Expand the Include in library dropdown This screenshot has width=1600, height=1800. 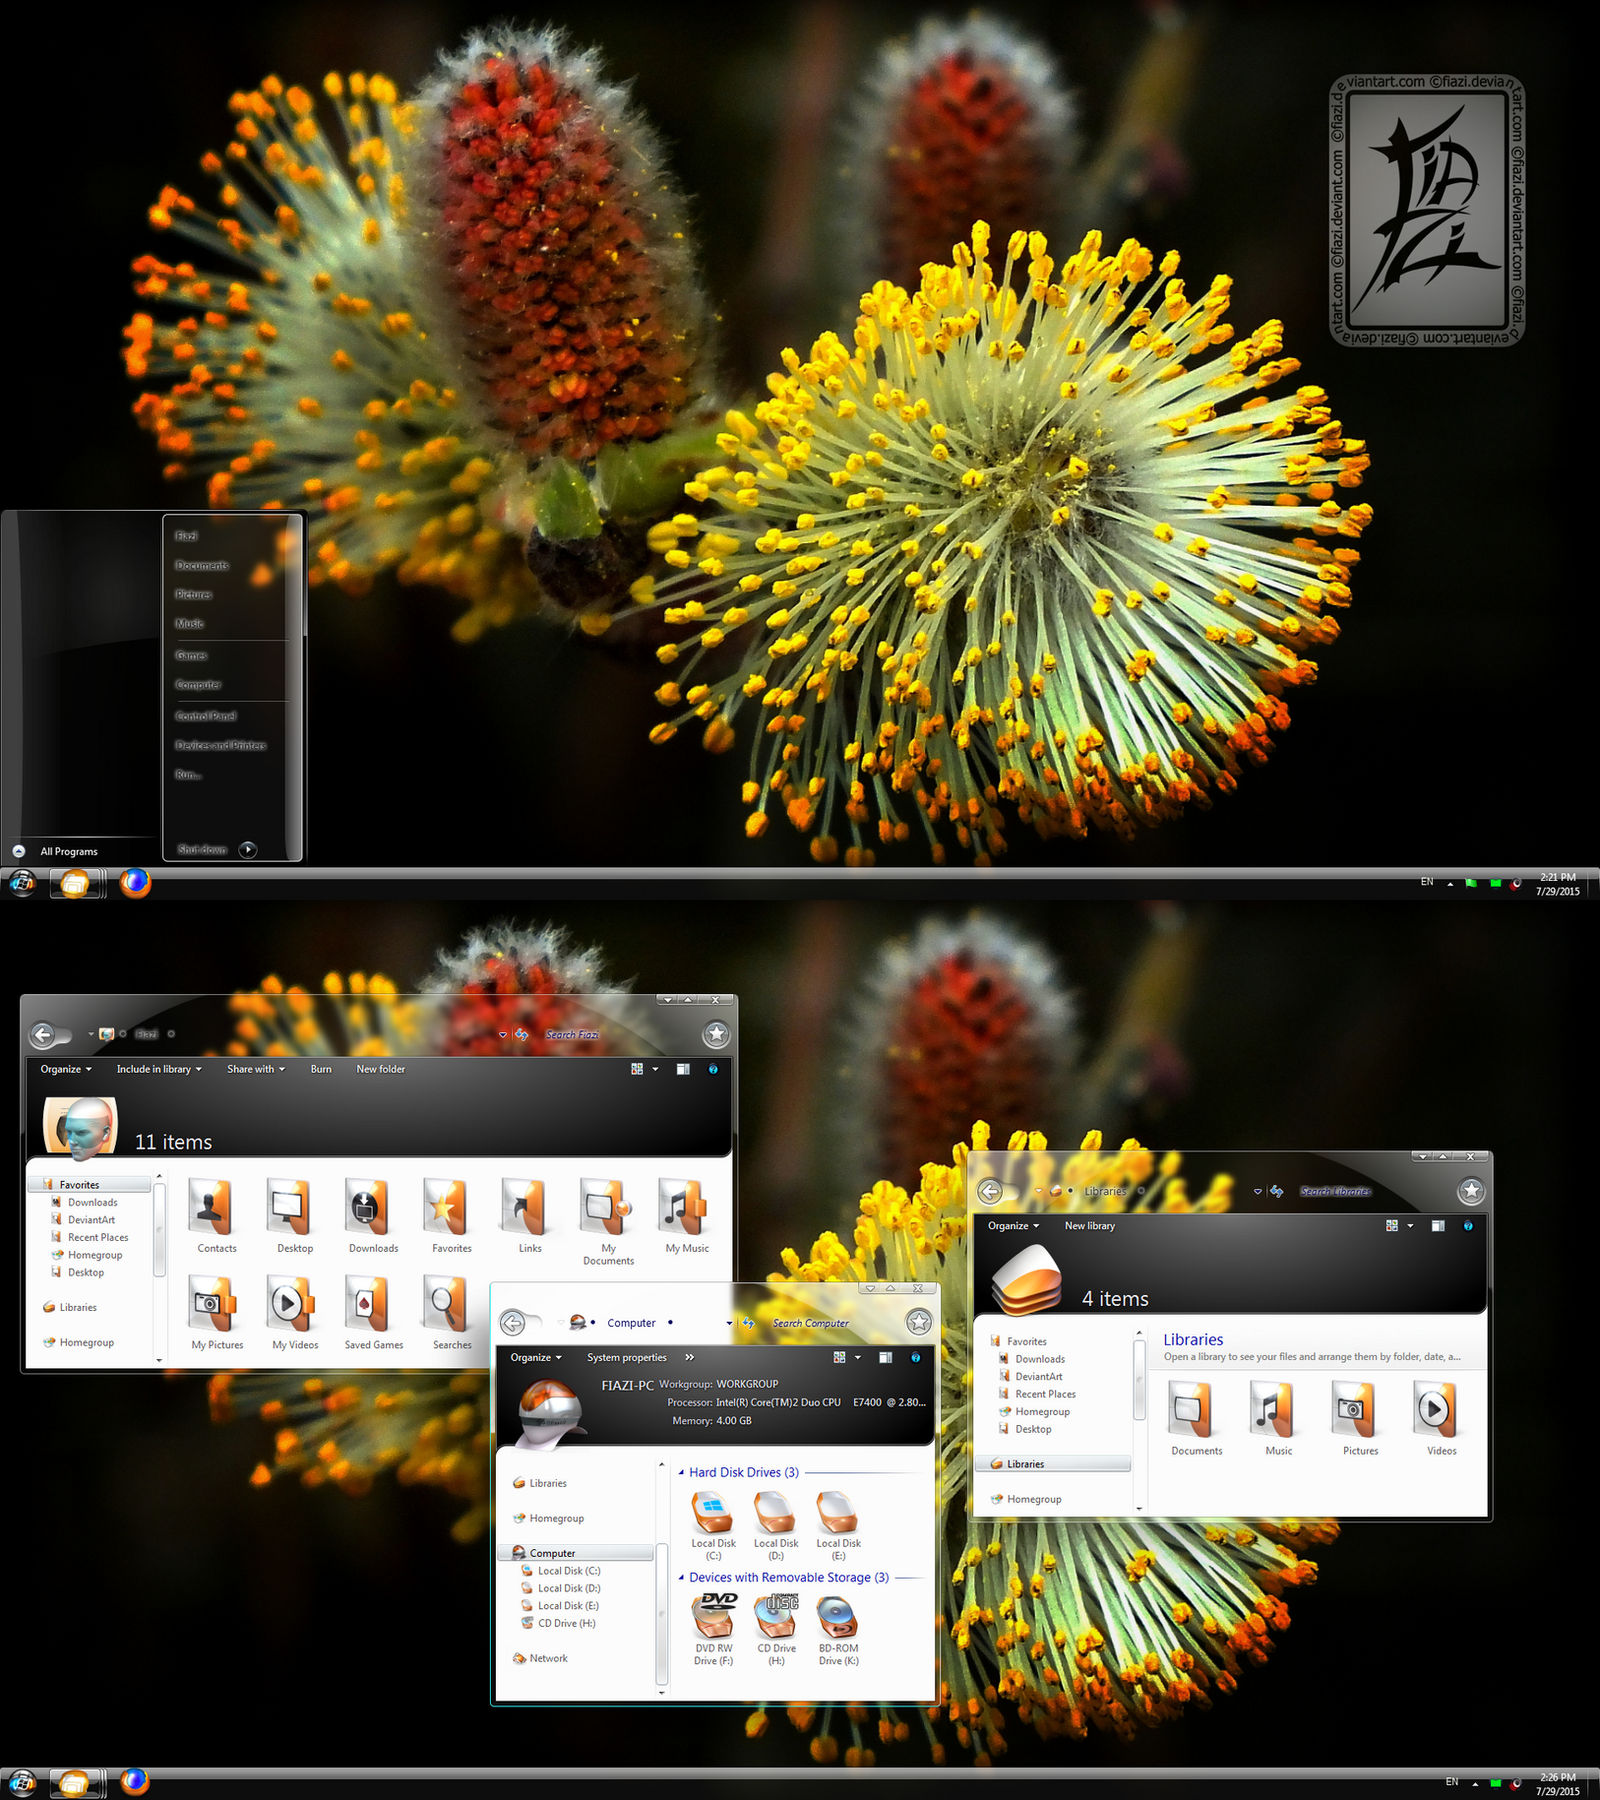pyautogui.click(x=159, y=1069)
